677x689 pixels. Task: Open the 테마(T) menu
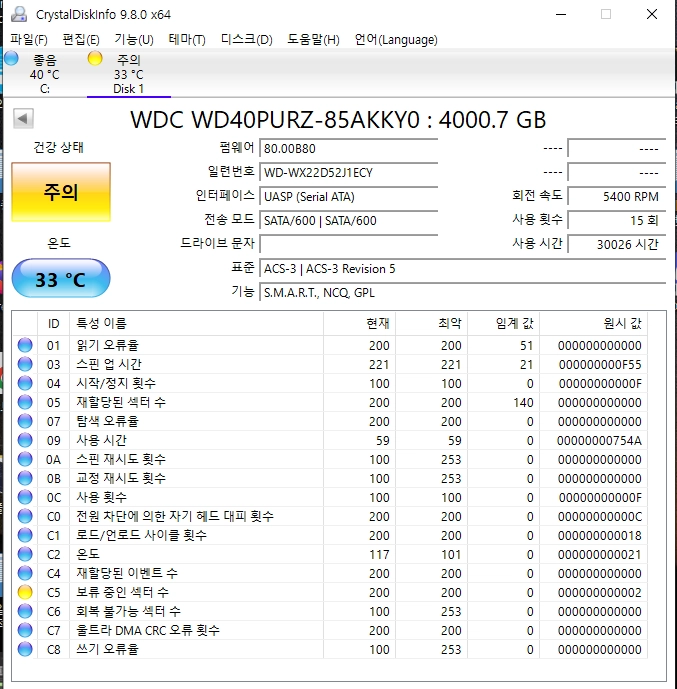[187, 40]
